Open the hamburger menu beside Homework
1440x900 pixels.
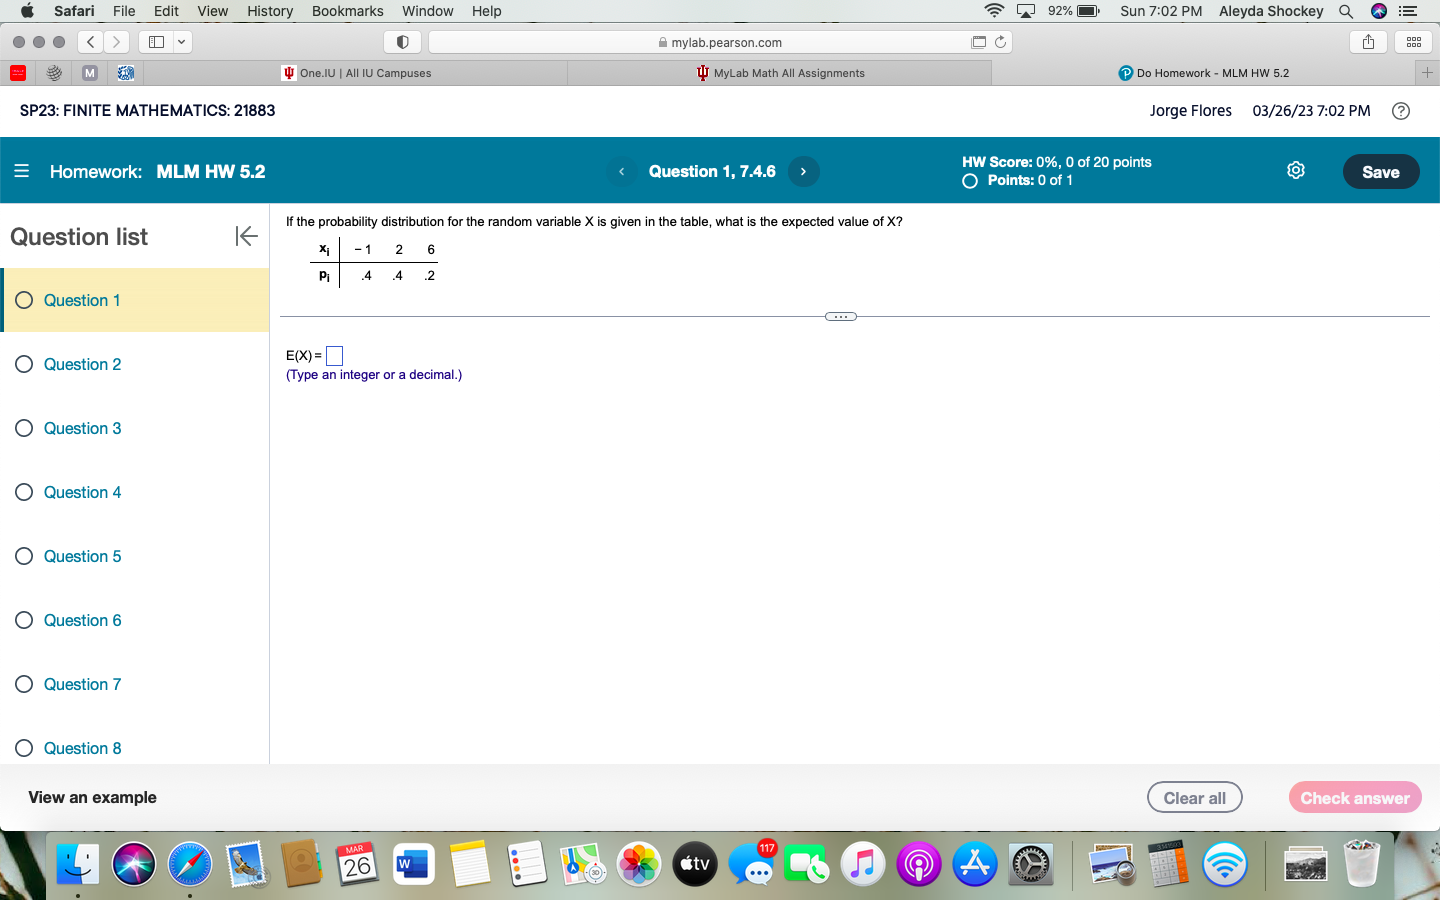tap(21, 171)
